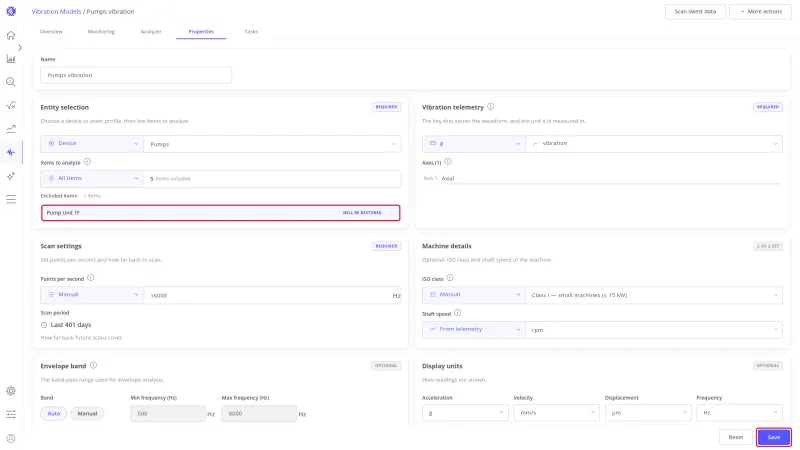Image resolution: width=800 pixels, height=450 pixels.
Task: Open Class I small machines dropdown
Action: tap(654, 295)
